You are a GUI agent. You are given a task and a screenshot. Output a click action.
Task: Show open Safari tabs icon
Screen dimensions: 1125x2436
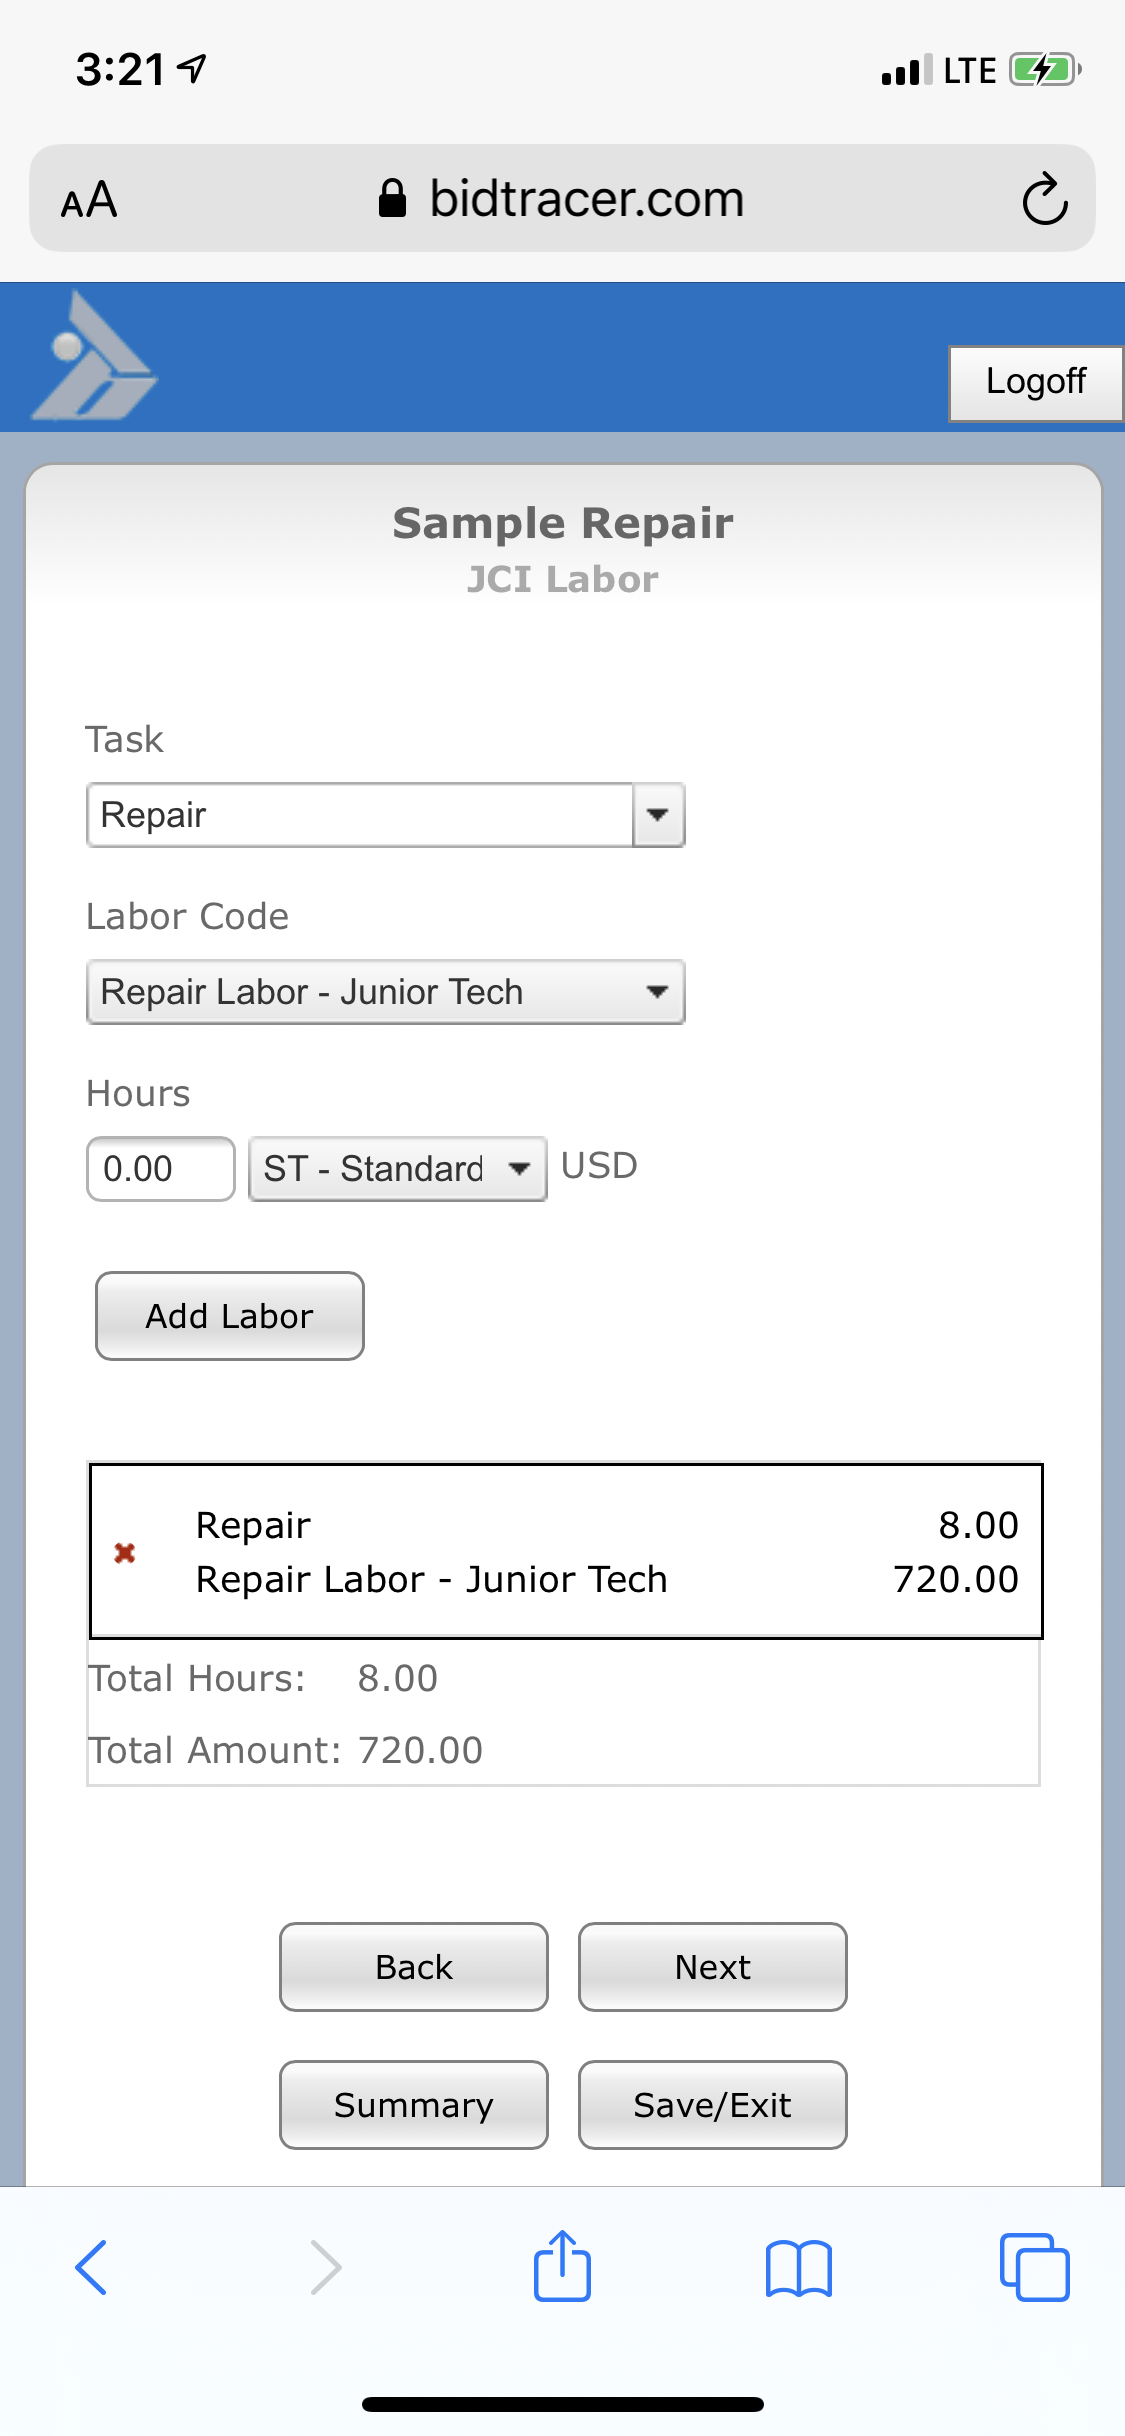pyautogui.click(x=1034, y=2267)
